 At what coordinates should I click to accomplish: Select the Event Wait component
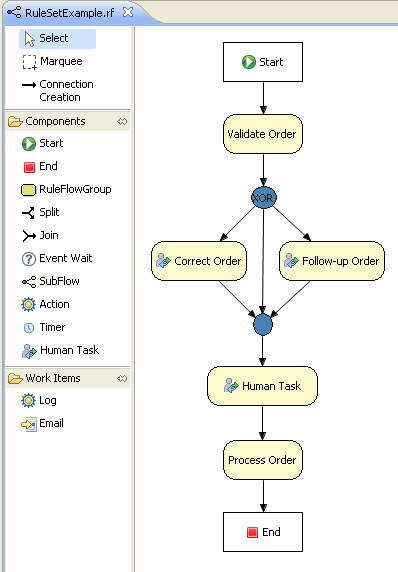pos(57,258)
